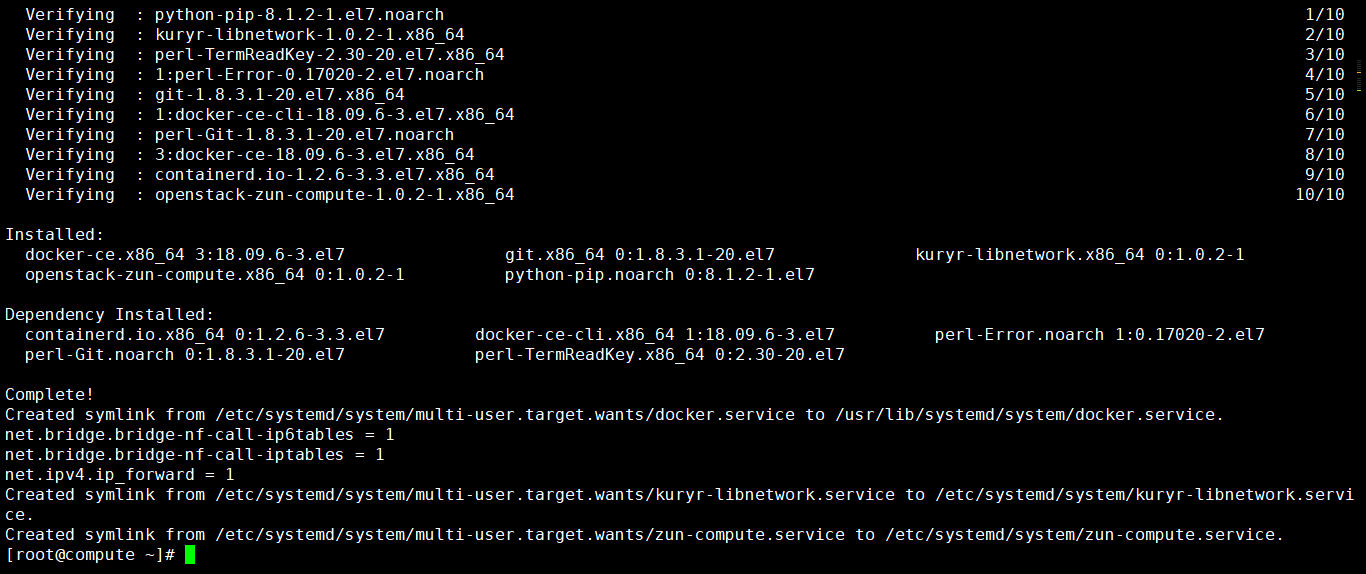Click the kuryr-libnetwork.x86_64 installed package entry
This screenshot has height=574, width=1366.
(x=1080, y=255)
